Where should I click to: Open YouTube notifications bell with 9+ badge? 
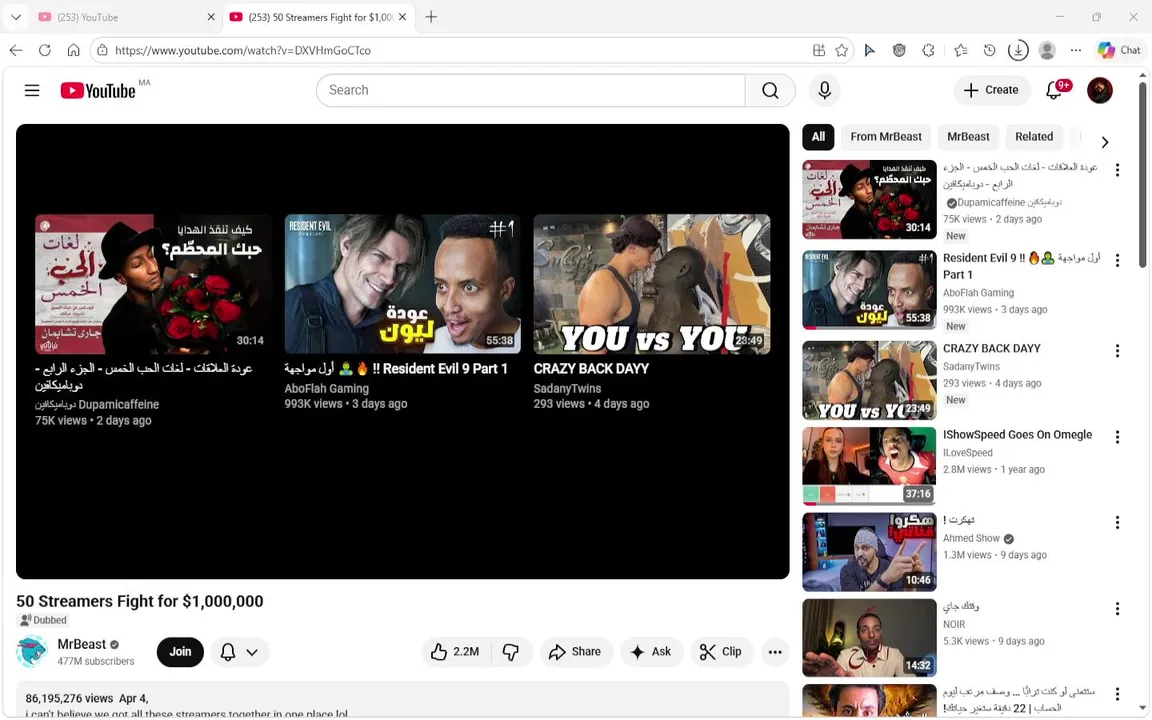pyautogui.click(x=1054, y=90)
